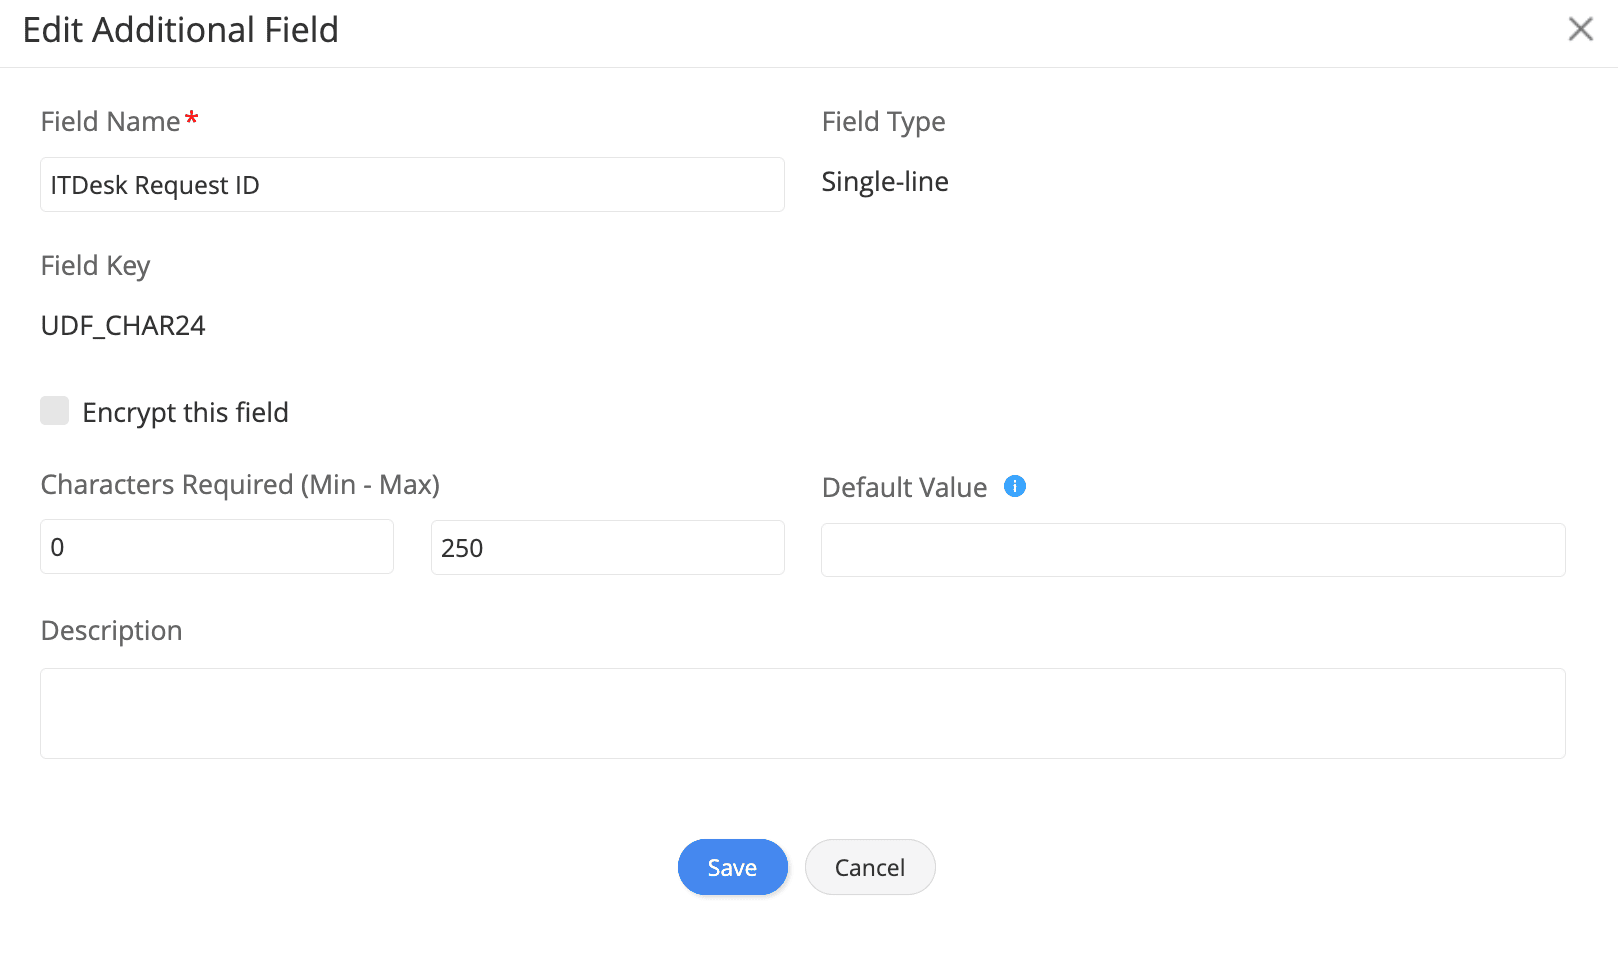The width and height of the screenshot is (1618, 954).
Task: Click the Field Name label
Action: click(x=110, y=122)
